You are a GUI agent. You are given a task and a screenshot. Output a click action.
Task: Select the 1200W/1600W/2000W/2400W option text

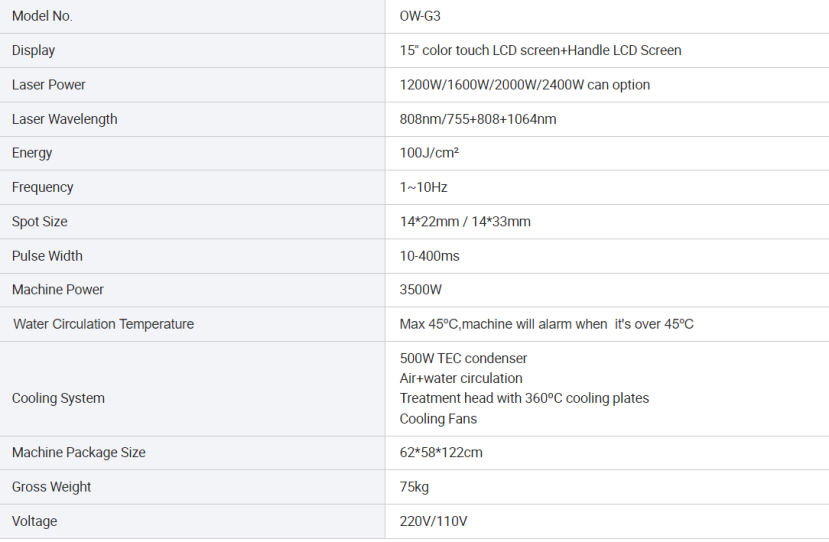click(524, 85)
